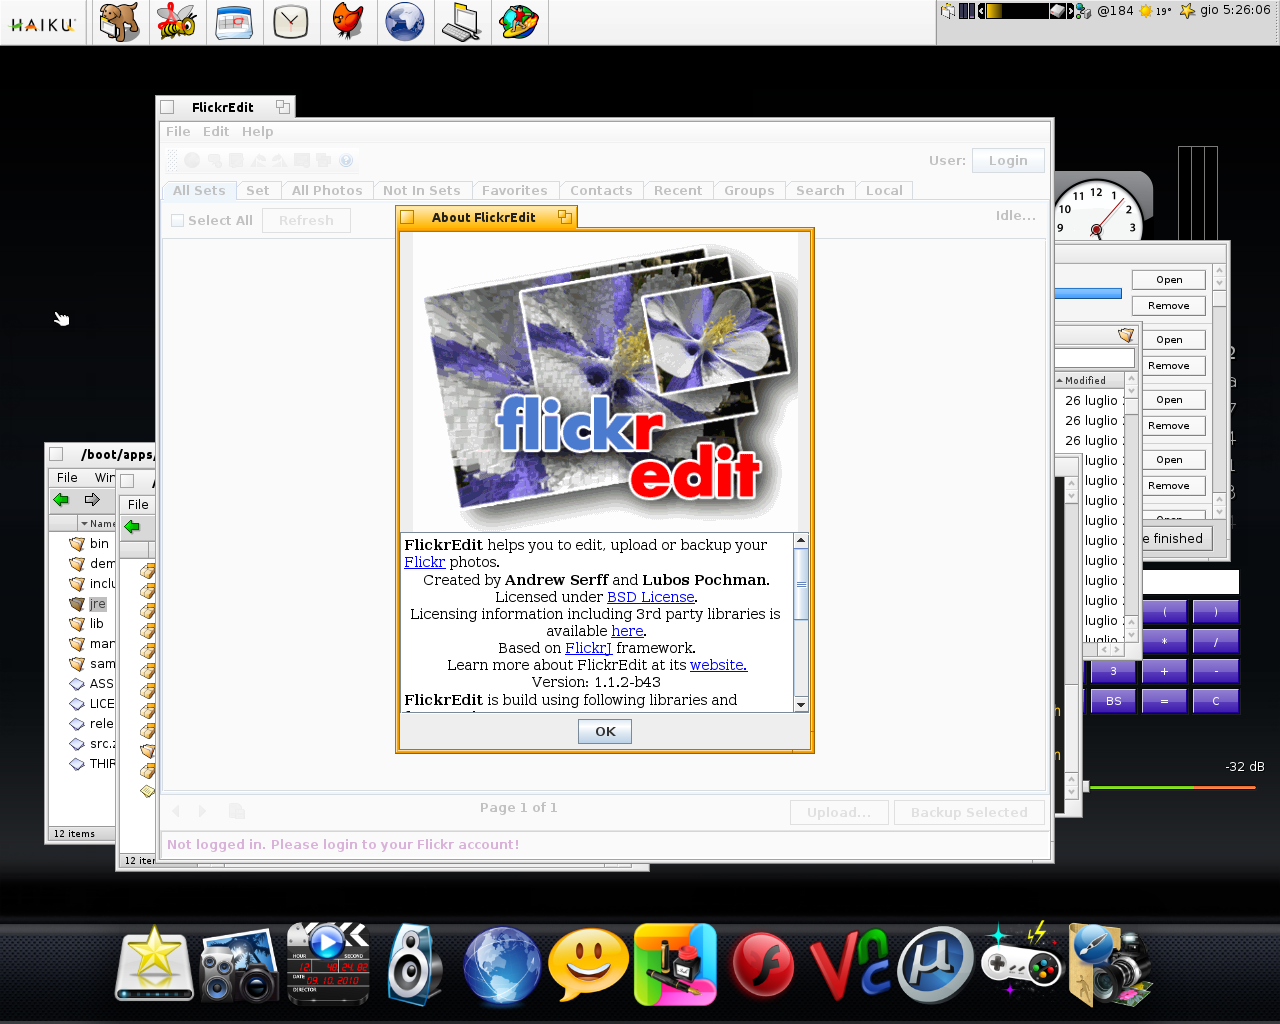Open the camera and brush folder dock icon
The width and height of the screenshot is (1280, 1024).
click(1110, 965)
